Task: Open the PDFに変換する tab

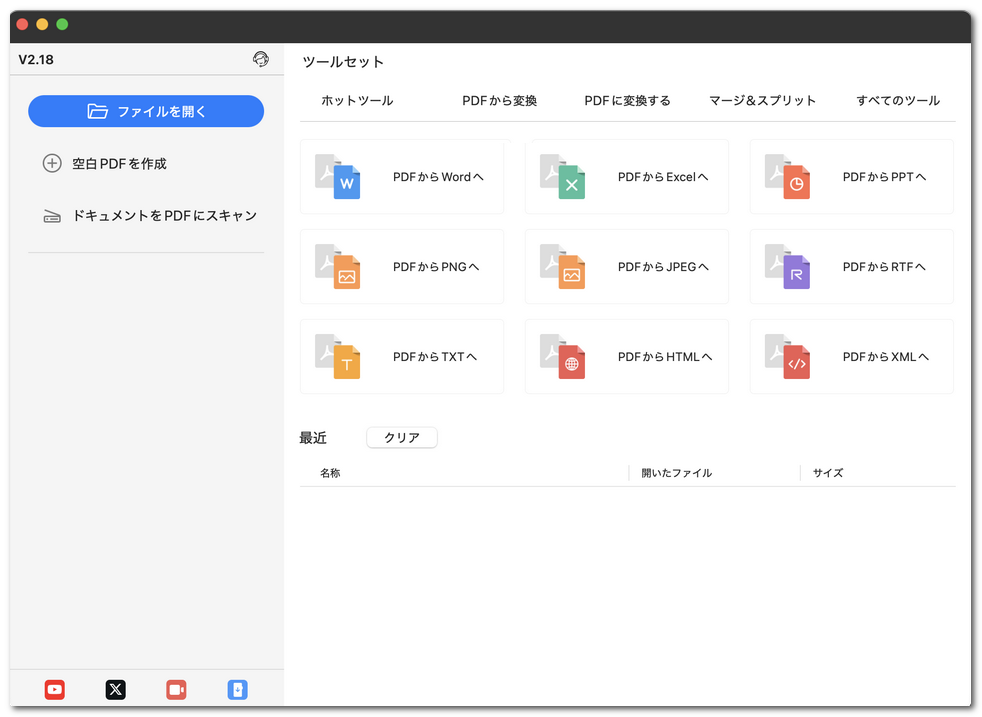Action: pos(627,100)
